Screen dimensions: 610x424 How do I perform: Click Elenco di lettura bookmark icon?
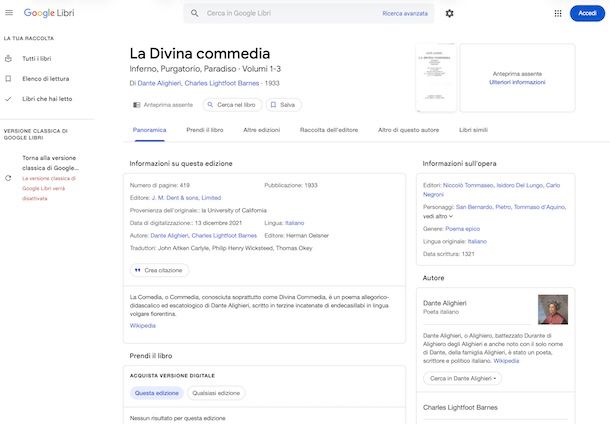(8, 79)
